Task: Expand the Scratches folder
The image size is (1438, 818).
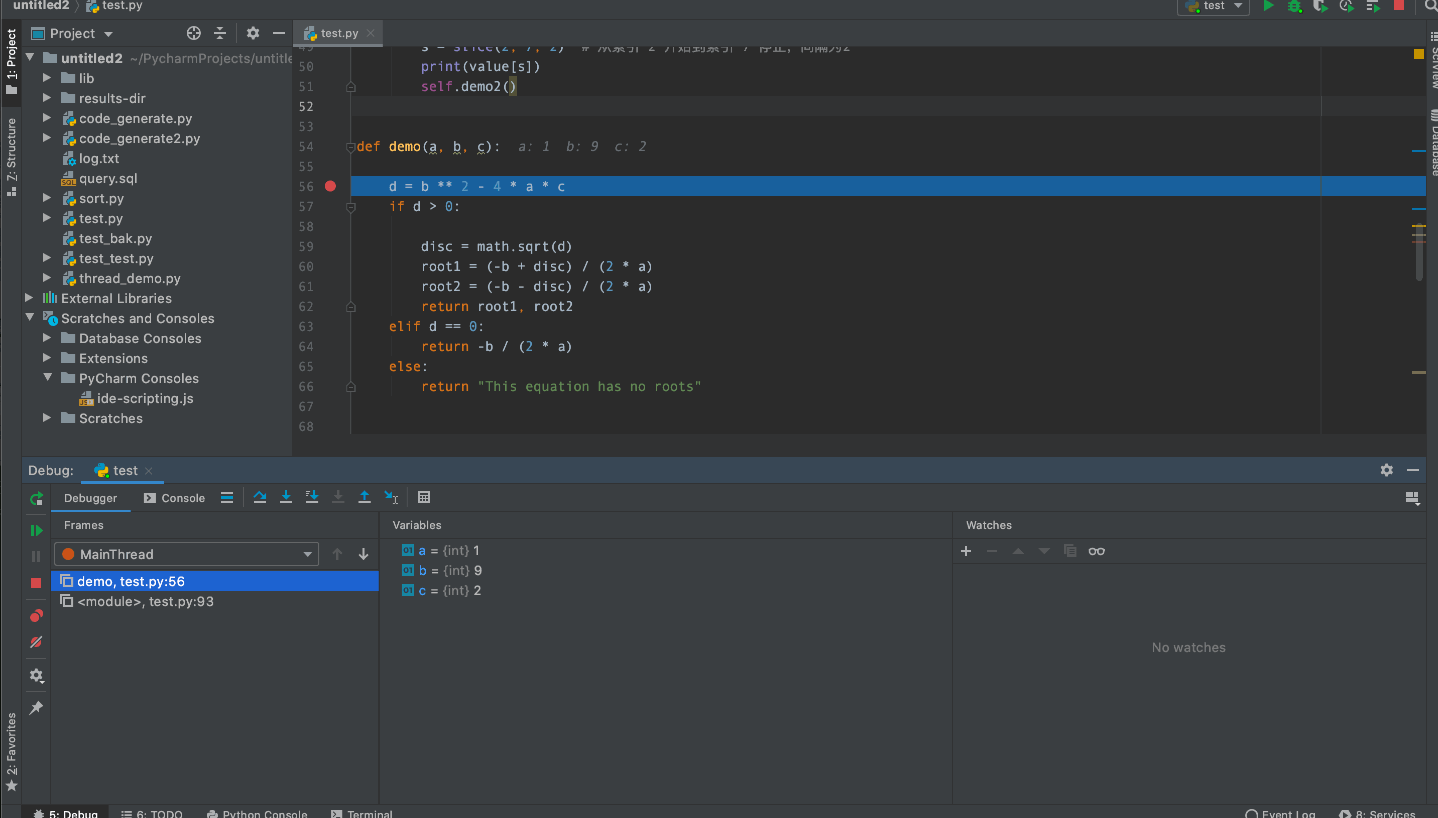Action: (47, 418)
